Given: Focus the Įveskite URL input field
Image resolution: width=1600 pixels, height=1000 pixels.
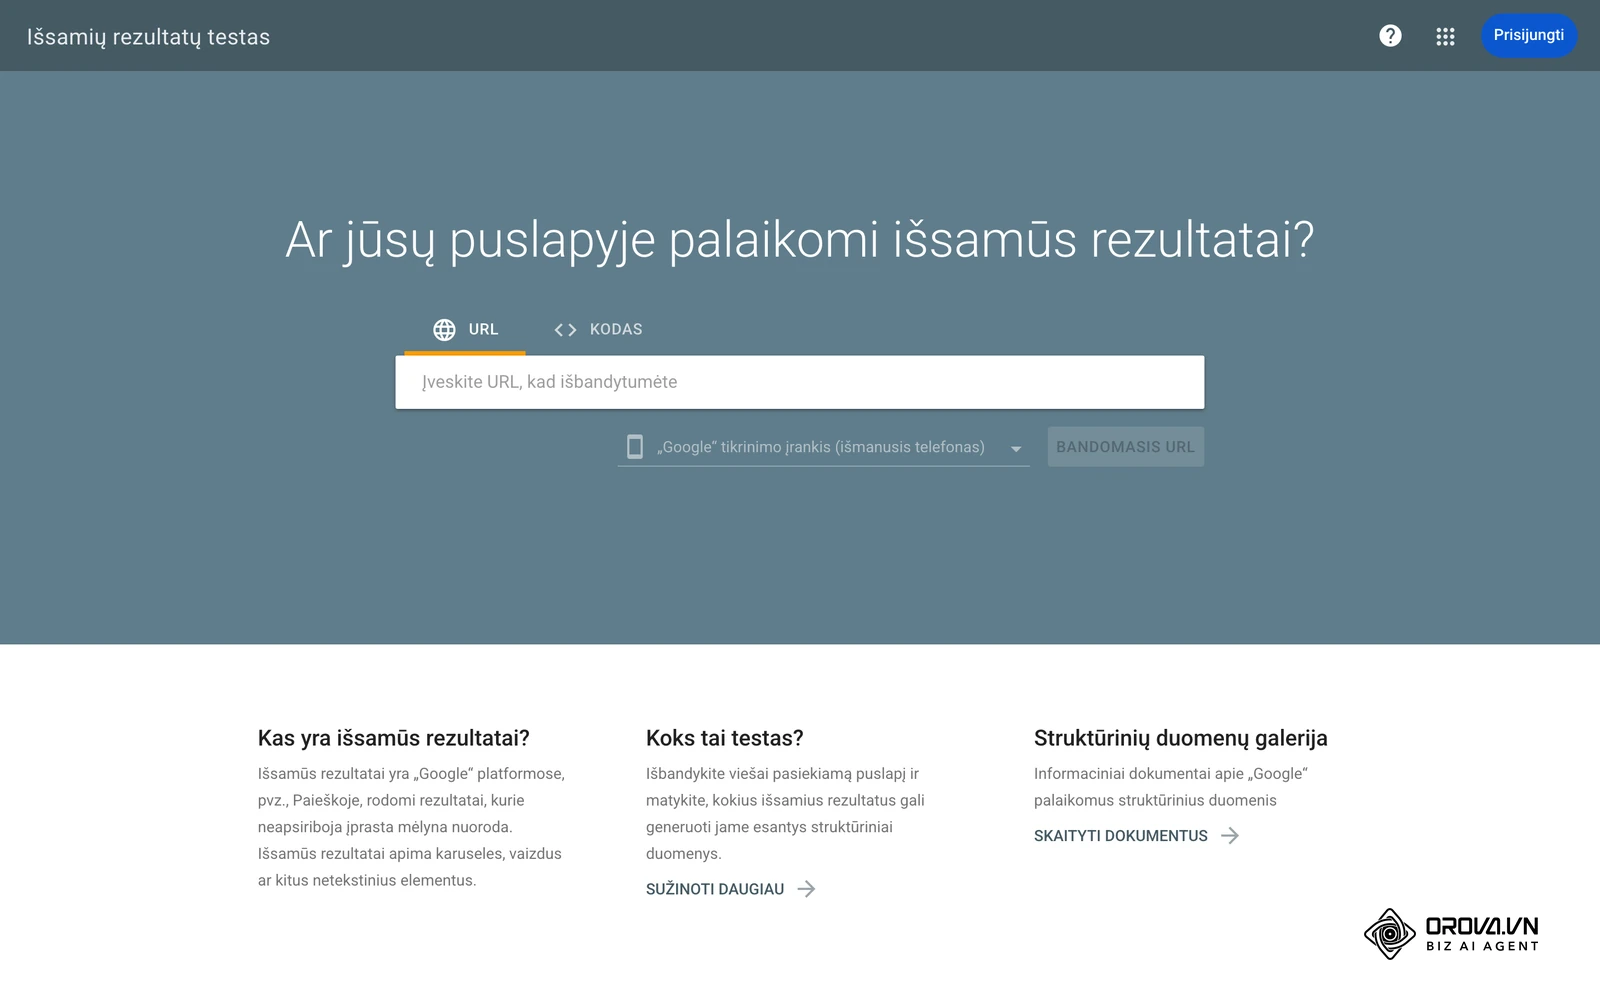Looking at the screenshot, I should [x=800, y=382].
